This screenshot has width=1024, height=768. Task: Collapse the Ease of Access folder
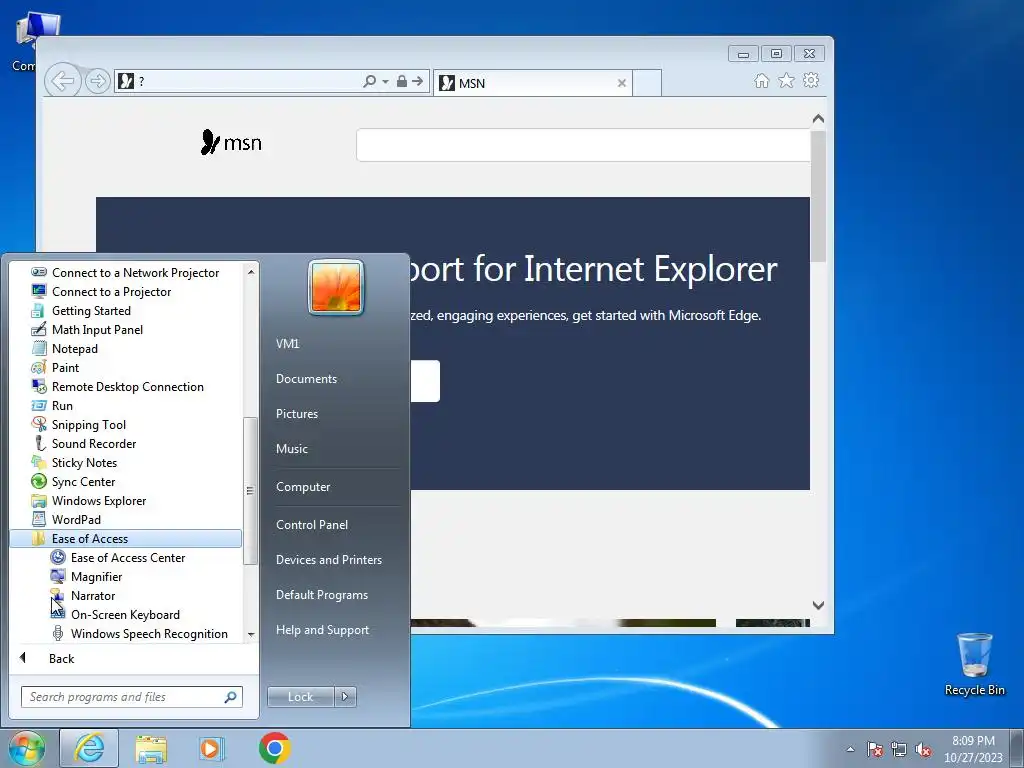(x=125, y=538)
